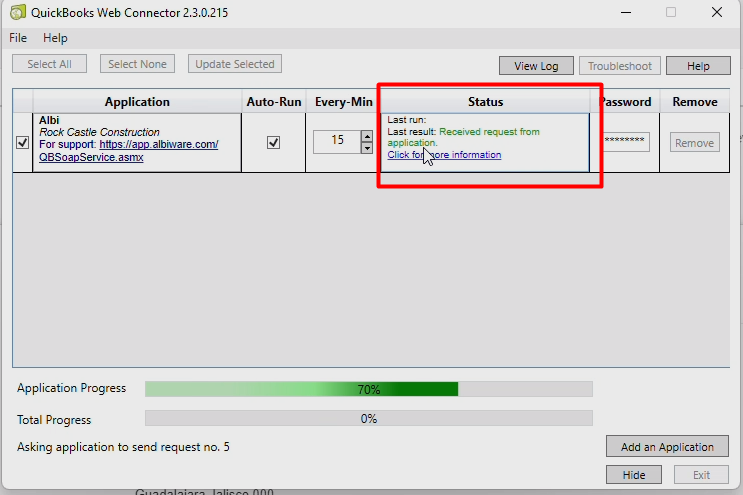Open the File menu

[x=18, y=38]
